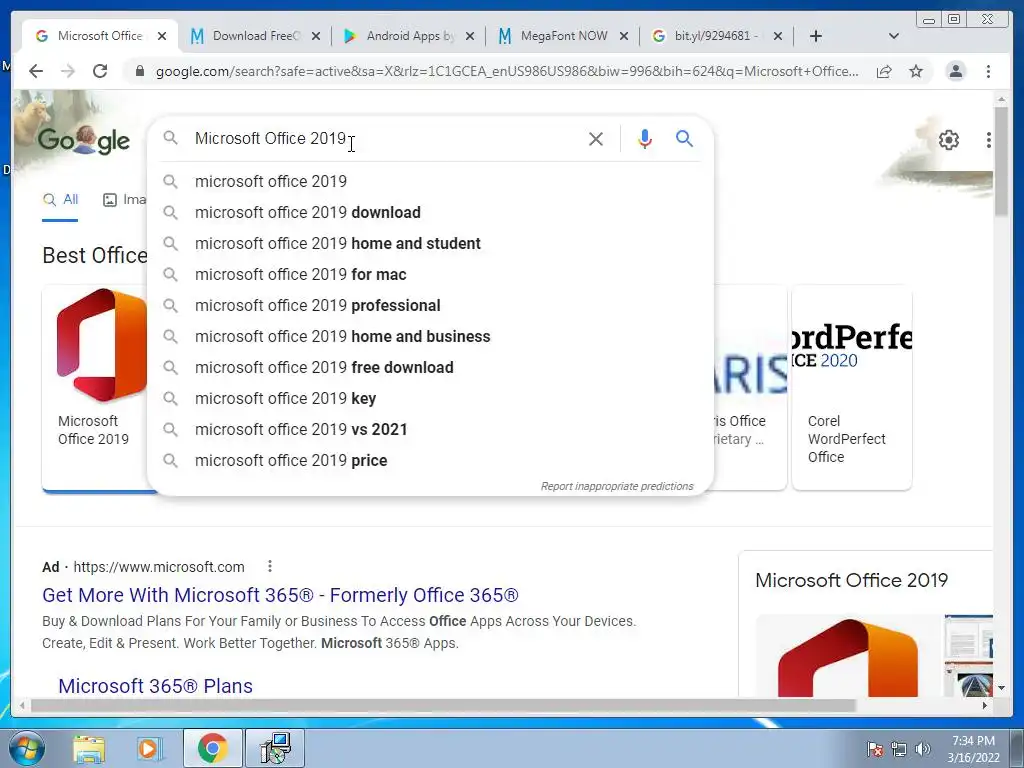The width and height of the screenshot is (1024, 768).
Task: Choose suggestion "microsoft office 2019 free download"
Action: click(430, 368)
